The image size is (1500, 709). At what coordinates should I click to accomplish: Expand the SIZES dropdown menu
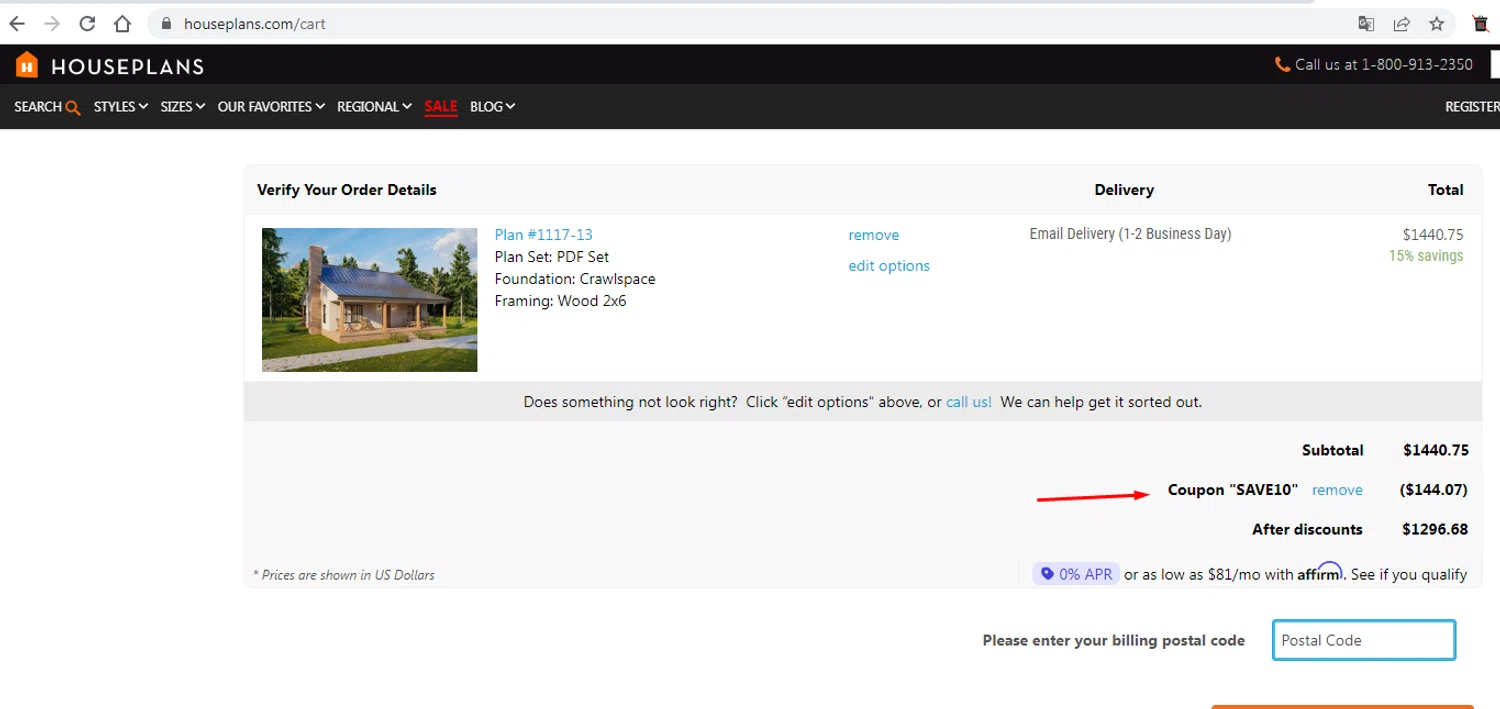[183, 106]
